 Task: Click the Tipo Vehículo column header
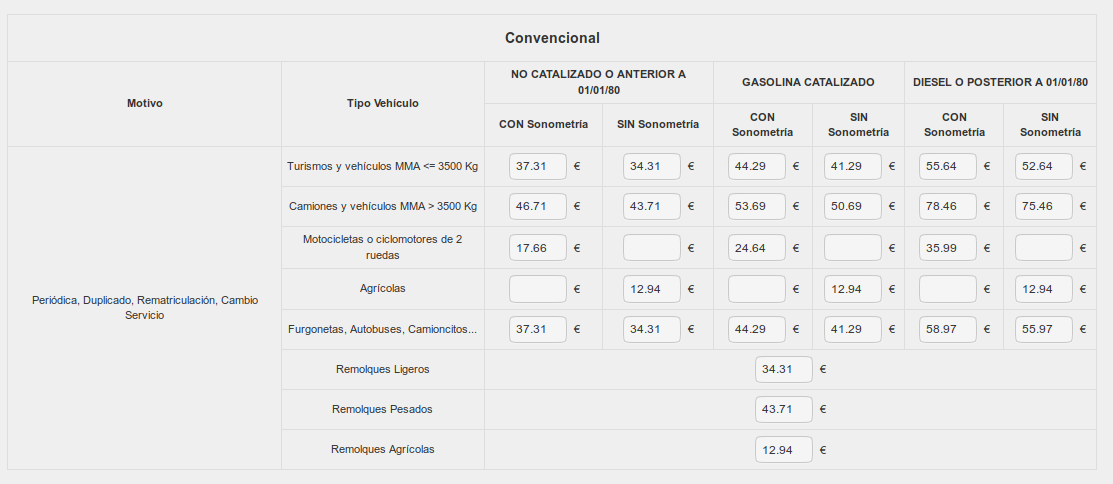[383, 103]
